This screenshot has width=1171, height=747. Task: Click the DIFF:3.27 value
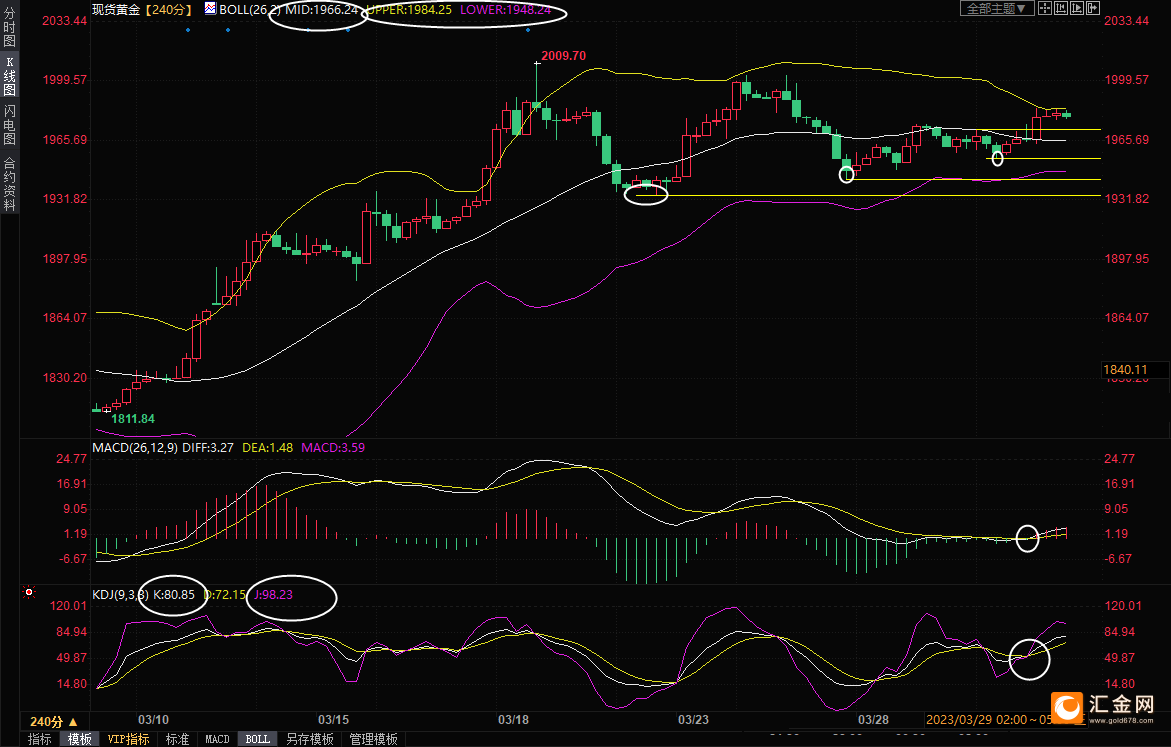(x=208, y=447)
